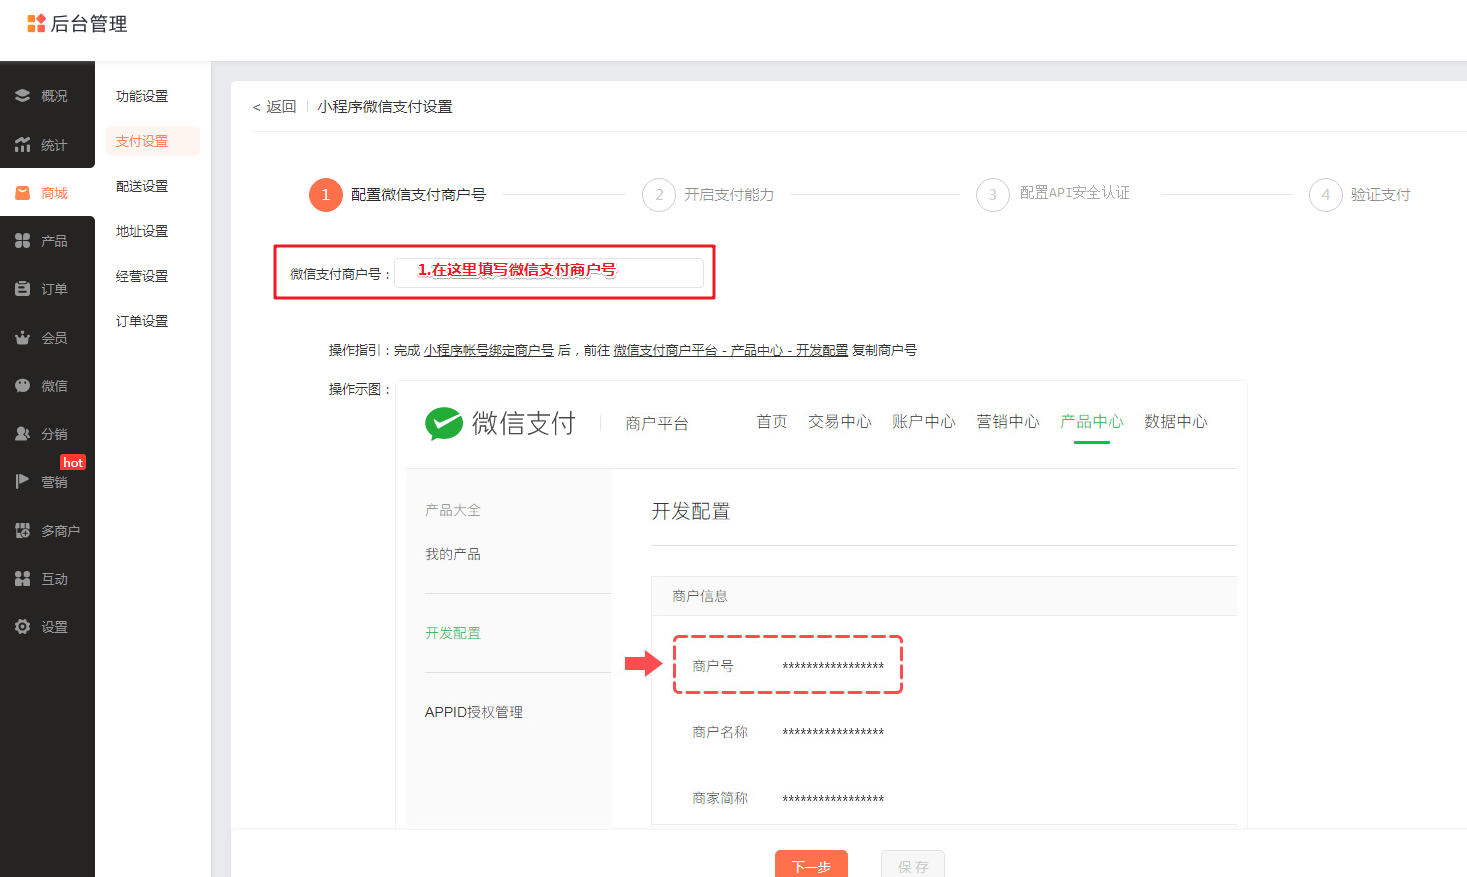Click the 小程序微信支付设置 page title
The width and height of the screenshot is (1467, 877).
385,107
